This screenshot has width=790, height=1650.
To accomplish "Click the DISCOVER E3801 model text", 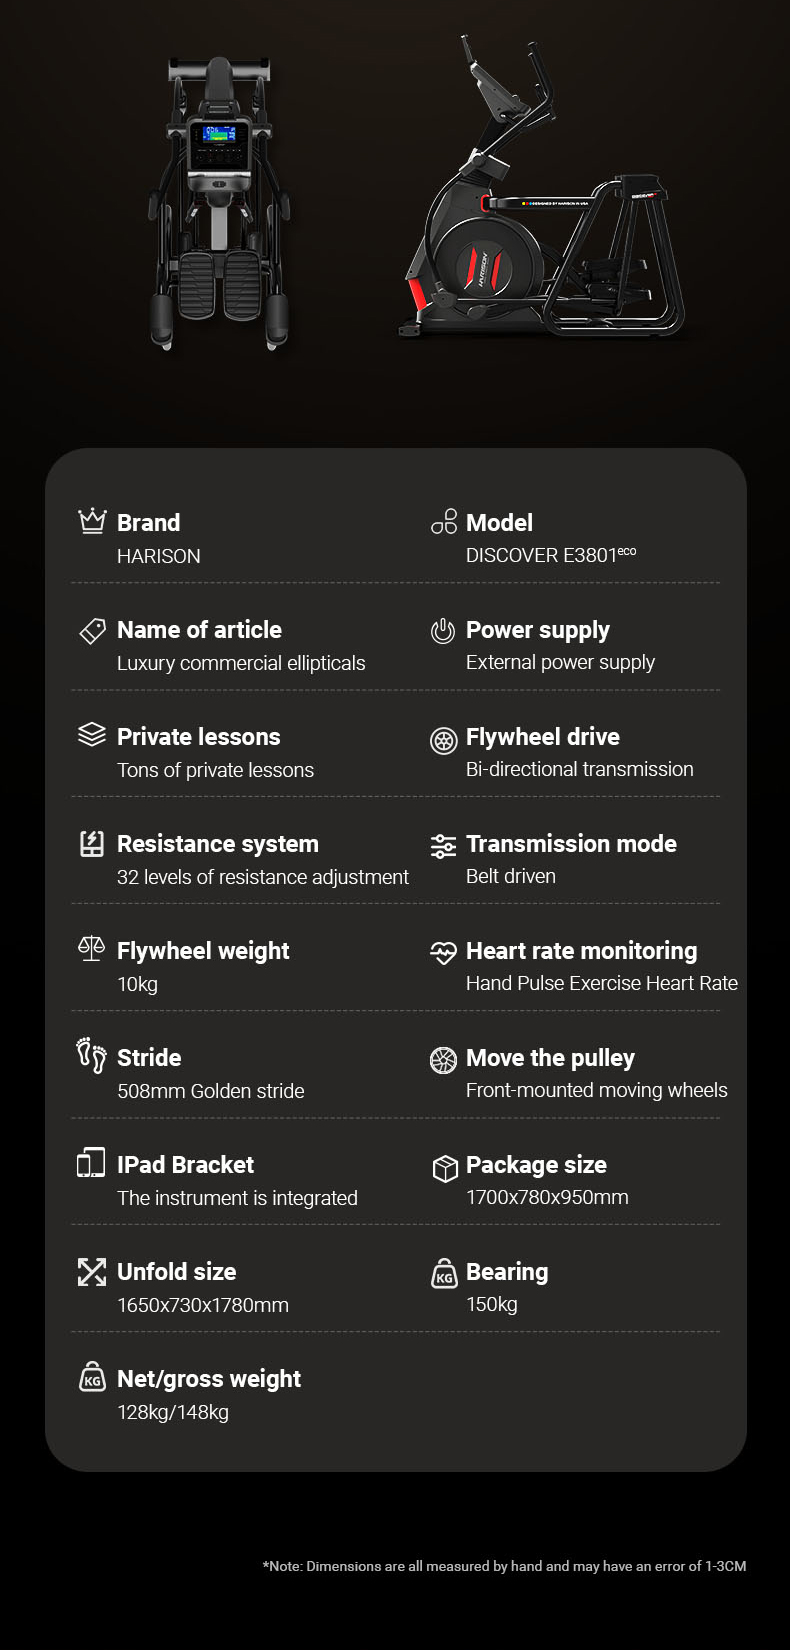I will [550, 555].
